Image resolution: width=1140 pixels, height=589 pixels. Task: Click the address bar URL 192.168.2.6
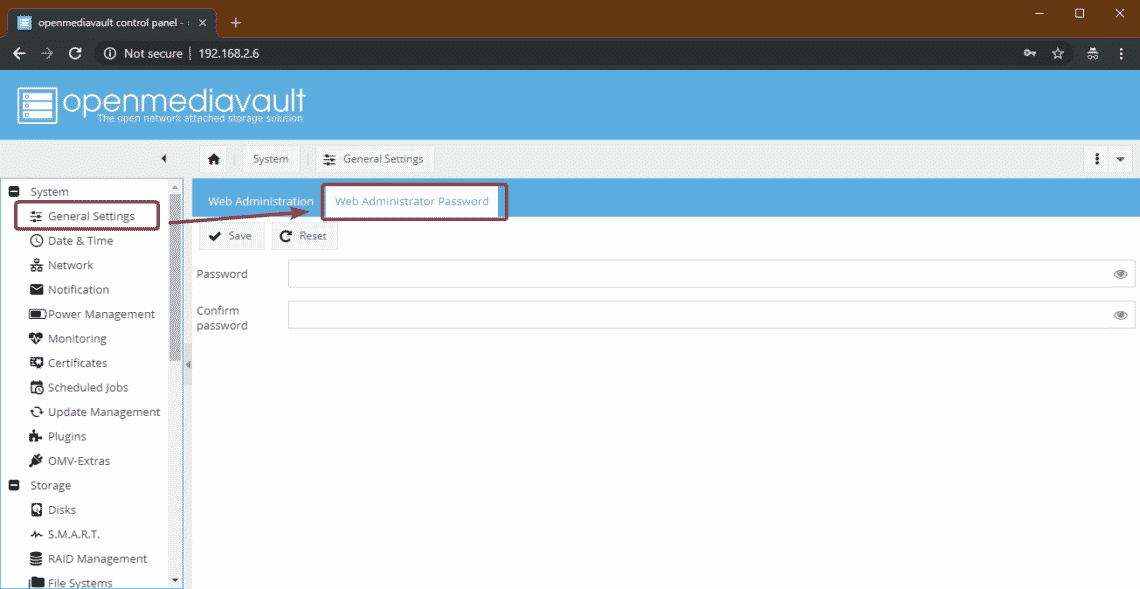[x=229, y=53]
